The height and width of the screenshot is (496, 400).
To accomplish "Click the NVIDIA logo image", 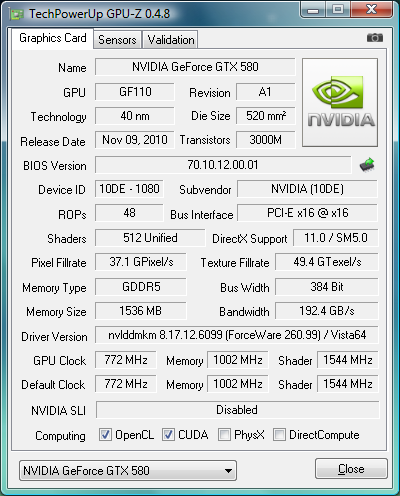I will pos(340,102).
